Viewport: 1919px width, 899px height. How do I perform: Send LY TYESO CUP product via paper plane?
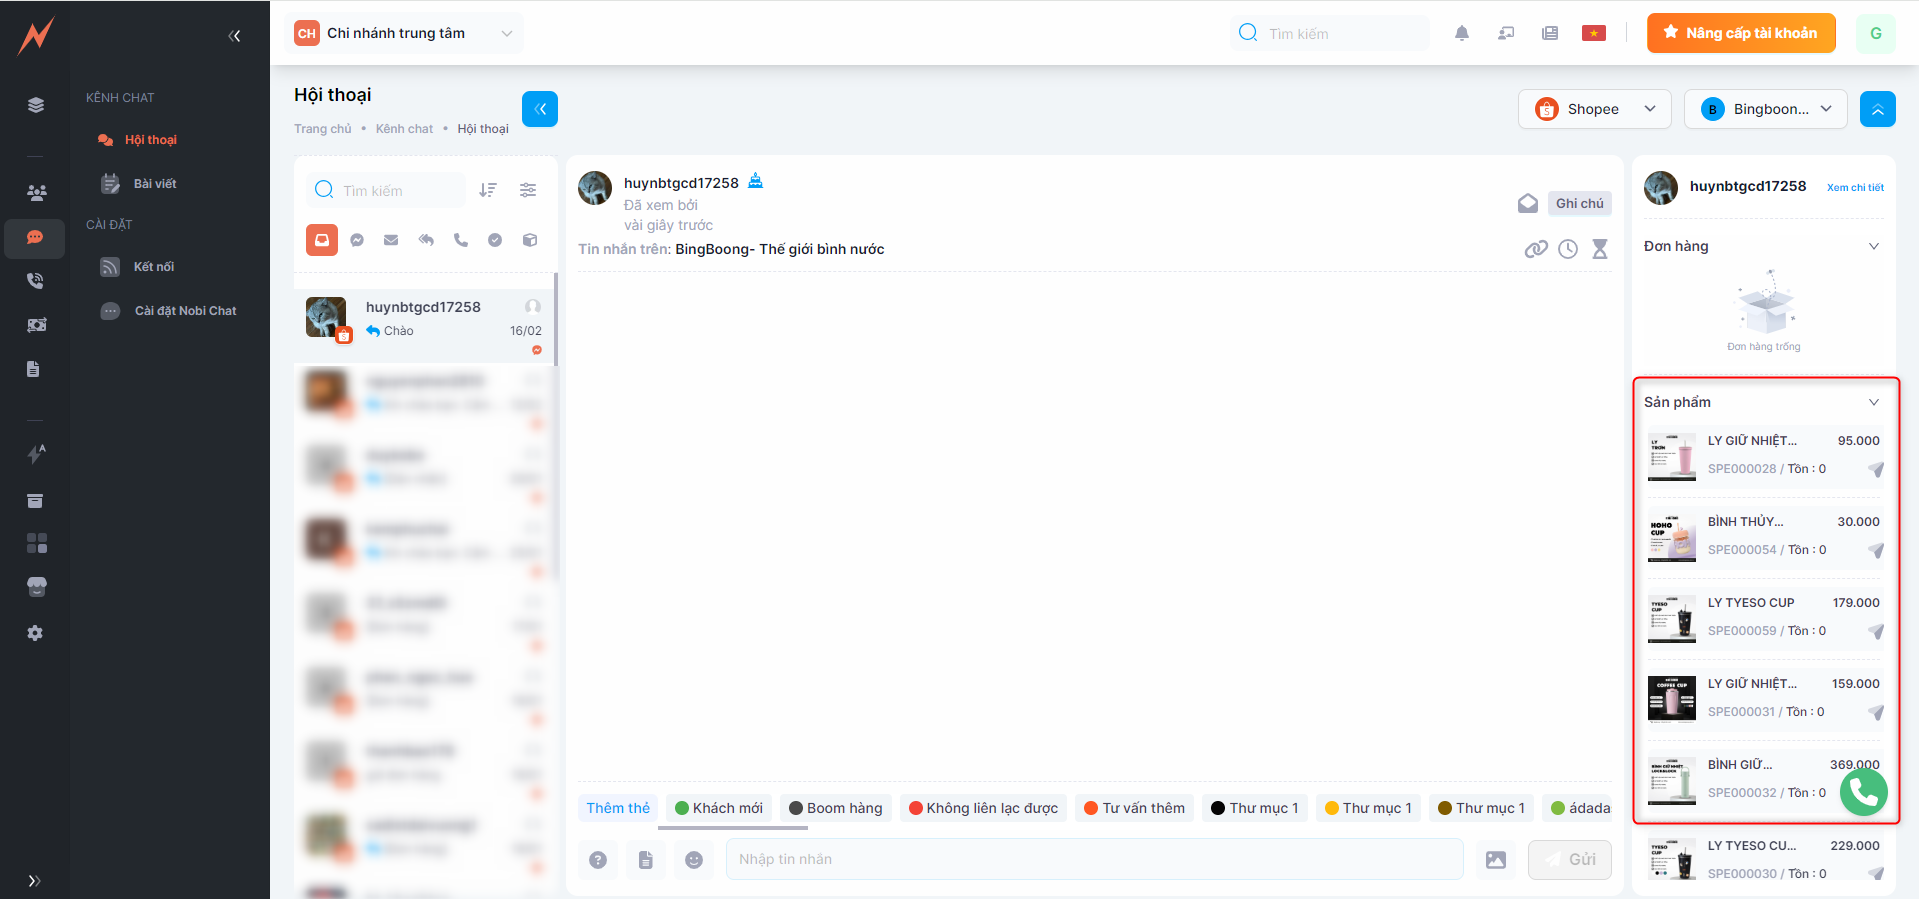coord(1875,631)
